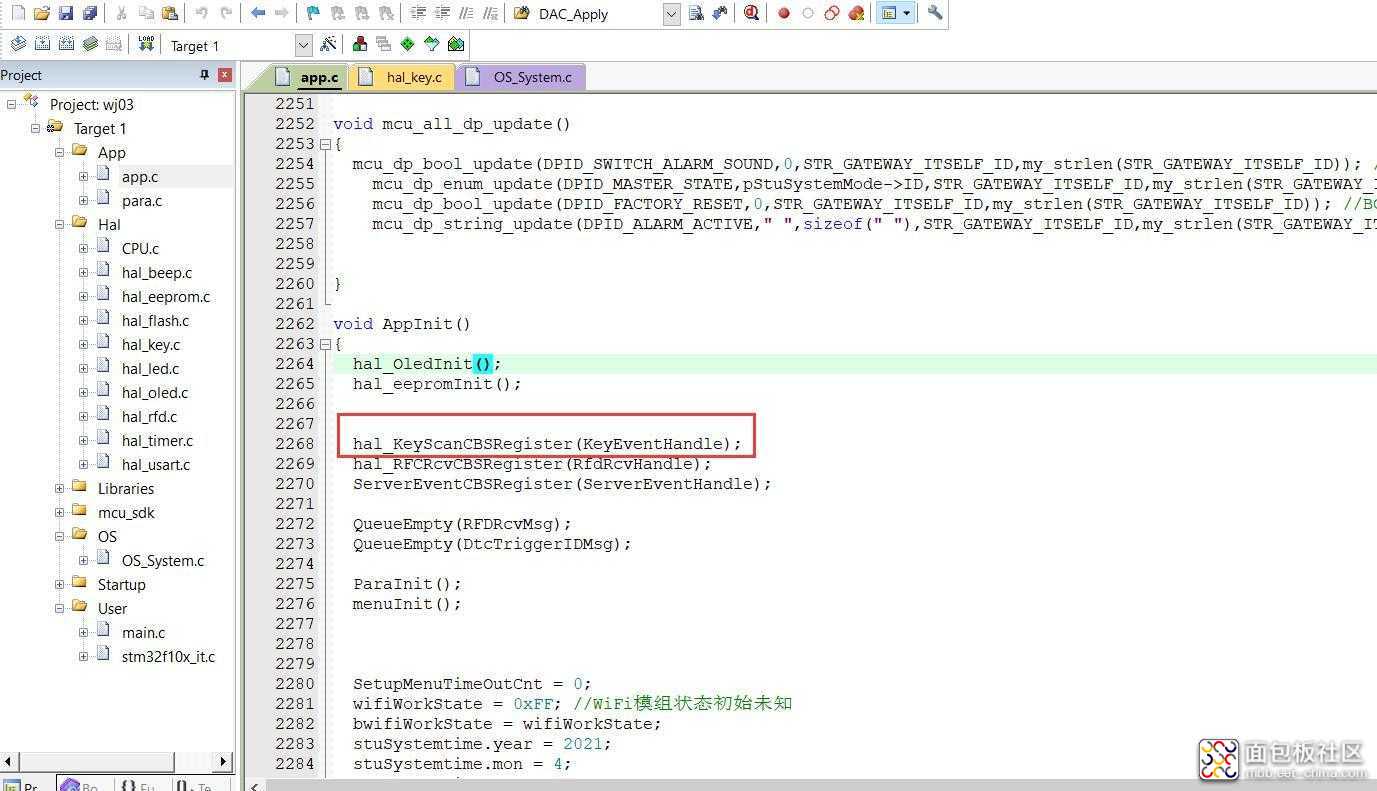Unindent the selected lines

(442, 14)
